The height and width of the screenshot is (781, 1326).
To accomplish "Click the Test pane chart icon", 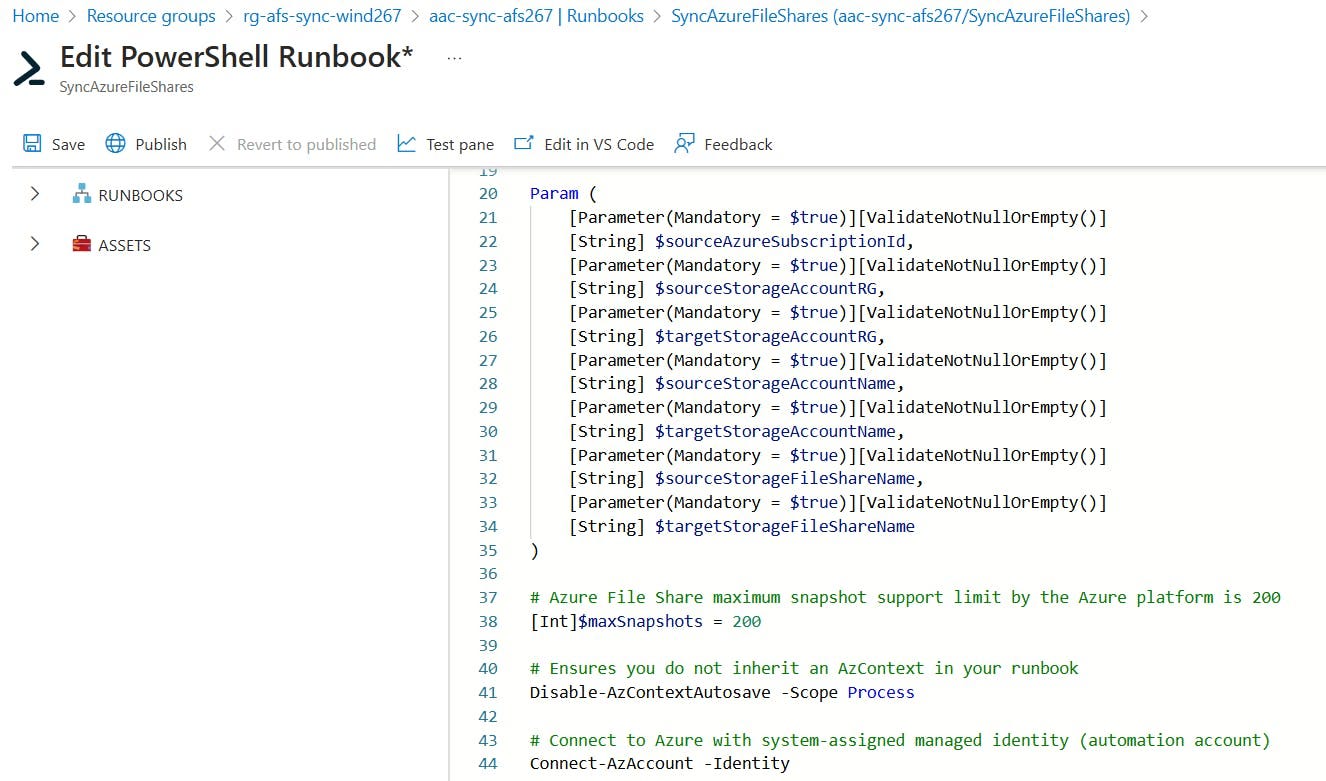I will click(406, 143).
